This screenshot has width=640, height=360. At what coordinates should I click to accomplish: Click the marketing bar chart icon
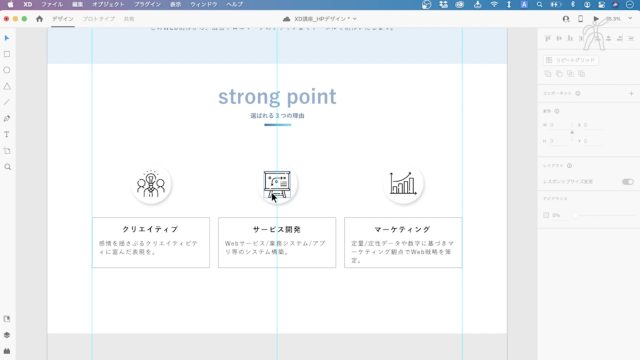(x=403, y=184)
